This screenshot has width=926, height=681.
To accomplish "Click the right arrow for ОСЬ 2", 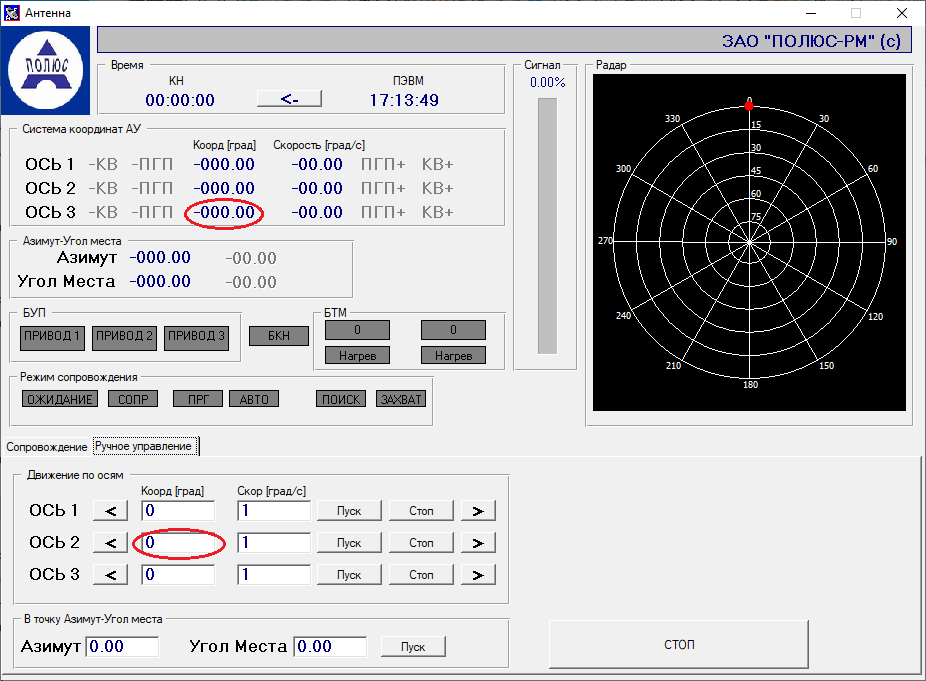I will tap(478, 543).
